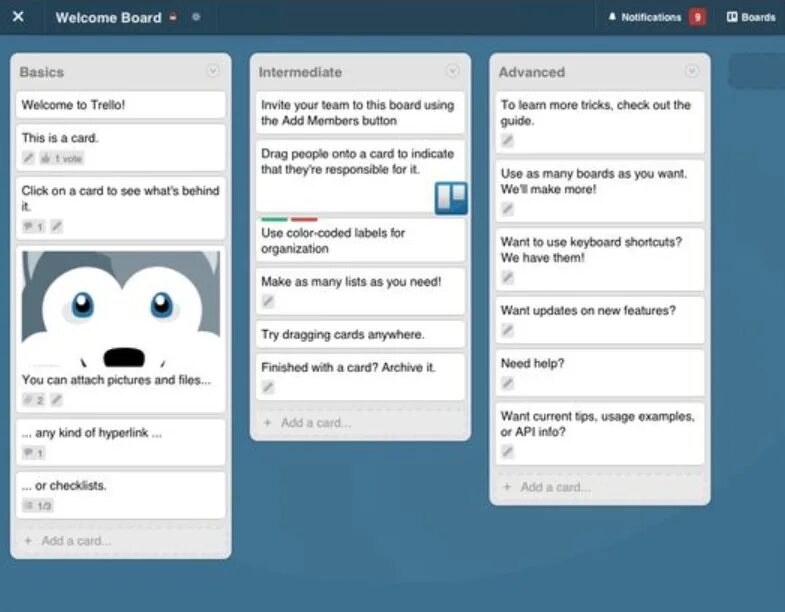Add a card to the Basics list

[x=121, y=541]
